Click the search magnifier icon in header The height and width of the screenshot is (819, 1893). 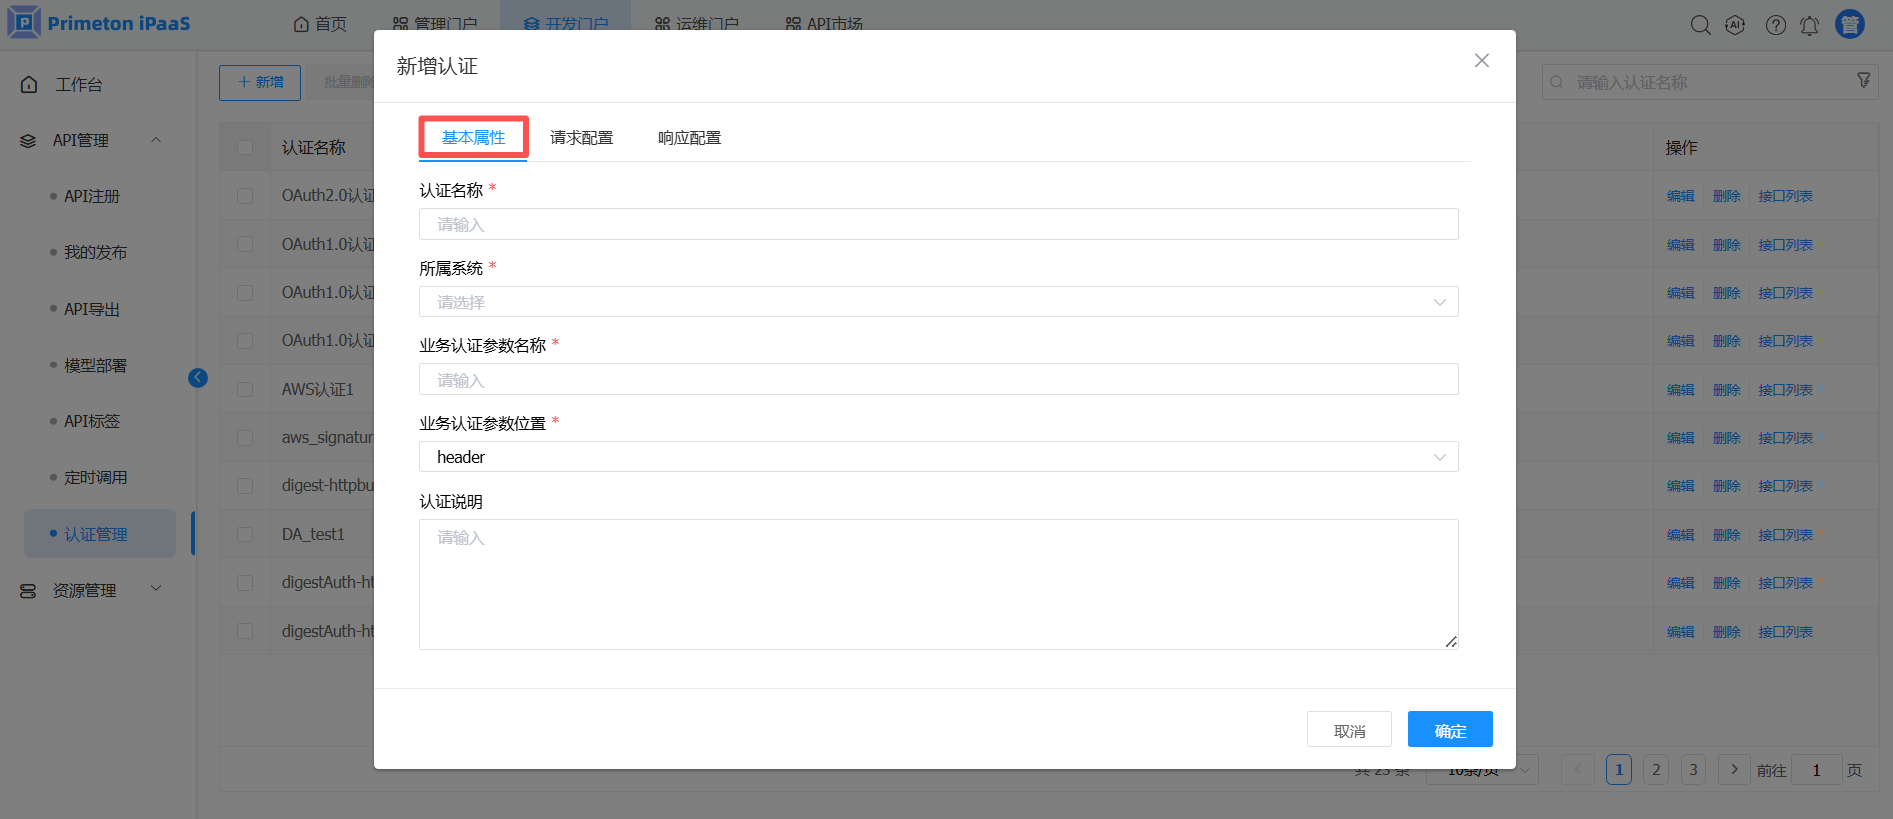(x=1700, y=25)
